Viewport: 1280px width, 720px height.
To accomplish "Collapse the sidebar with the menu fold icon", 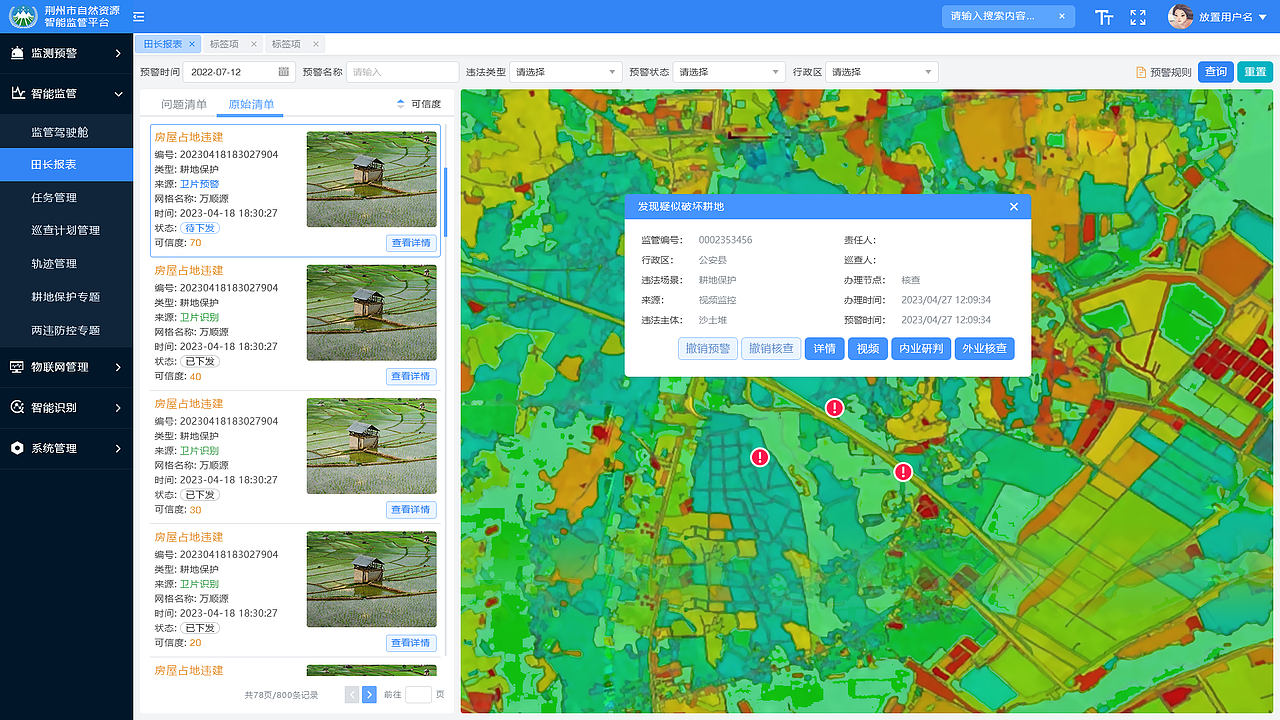I will click(139, 16).
